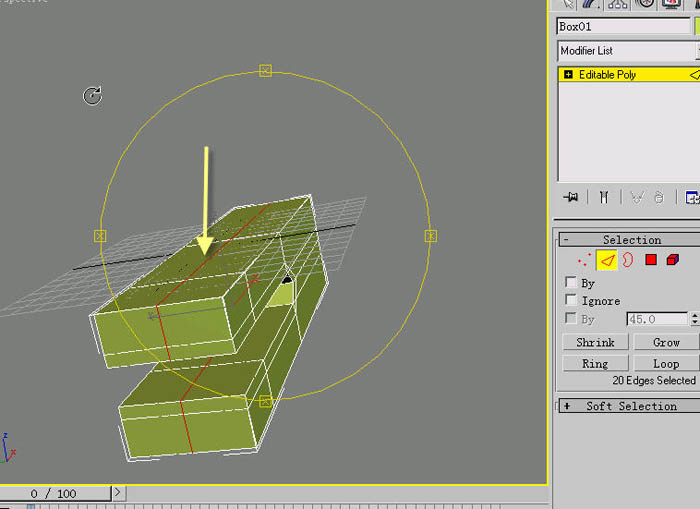Image resolution: width=700 pixels, height=509 pixels.
Task: Click the Make Unique icon
Action: point(637,197)
